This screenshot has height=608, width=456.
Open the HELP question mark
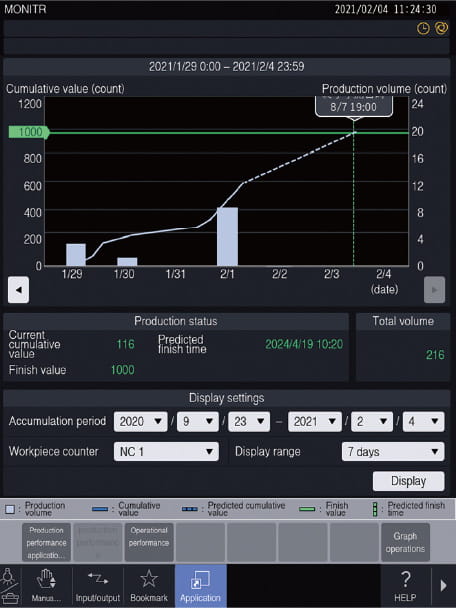(405, 586)
